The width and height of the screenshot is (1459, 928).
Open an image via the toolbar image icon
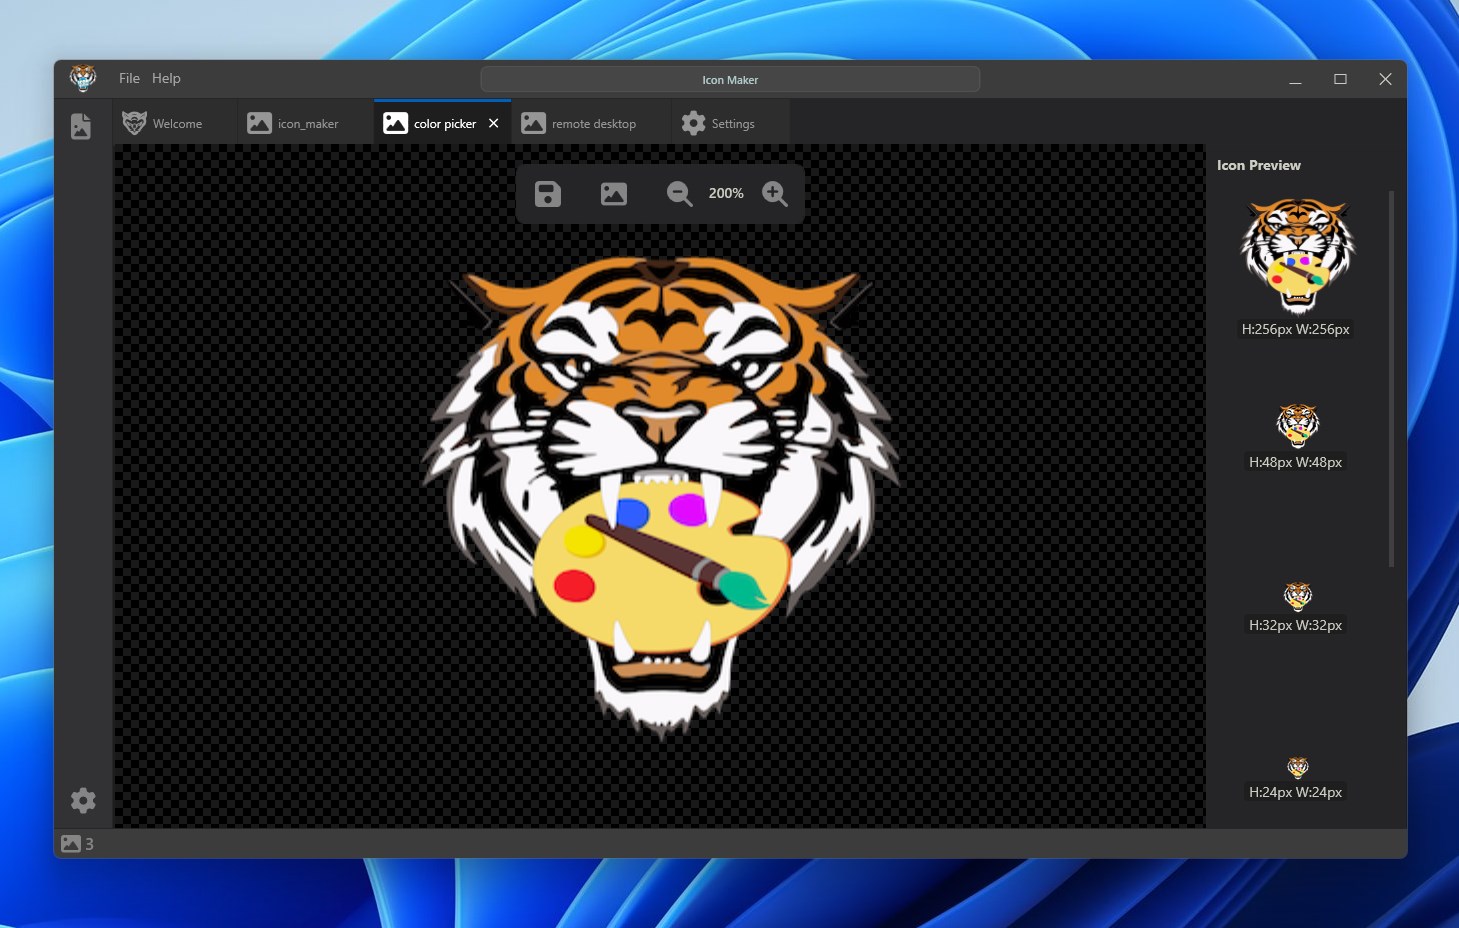click(x=613, y=193)
